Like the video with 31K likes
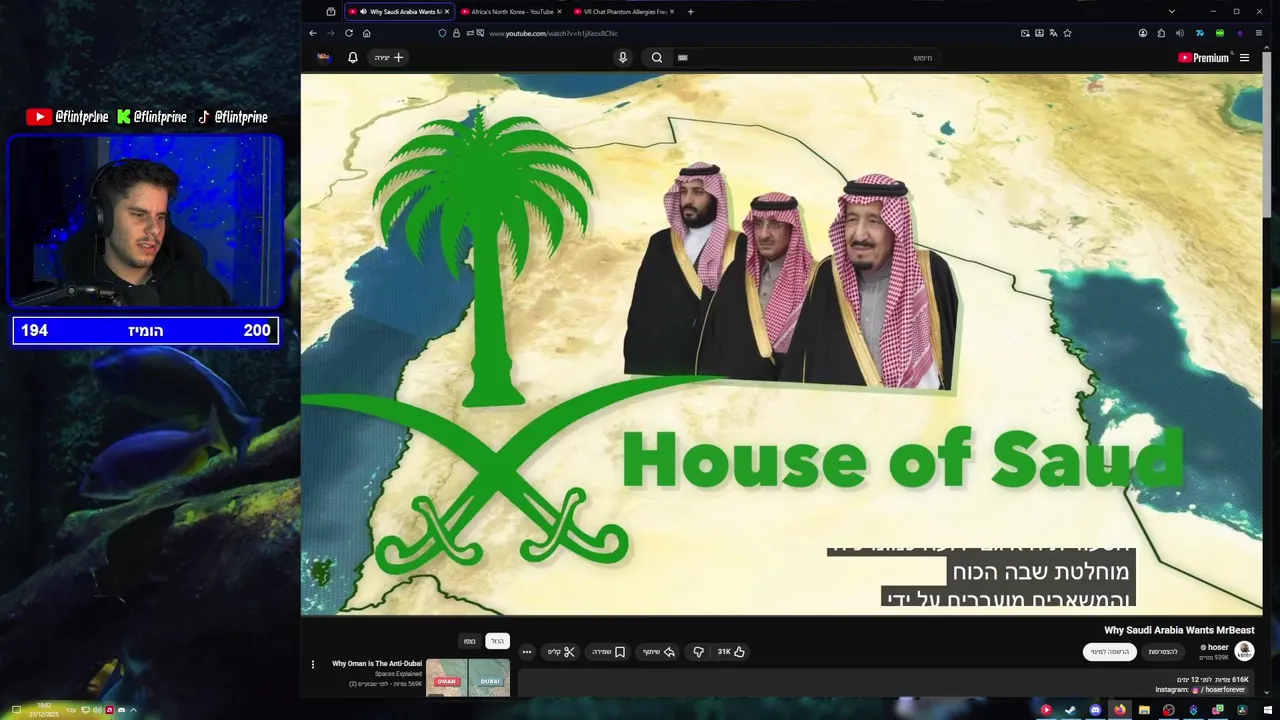 731,652
